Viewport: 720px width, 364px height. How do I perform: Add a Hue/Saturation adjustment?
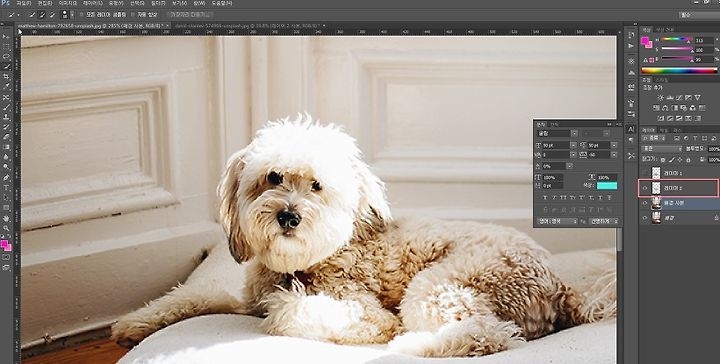[657, 108]
